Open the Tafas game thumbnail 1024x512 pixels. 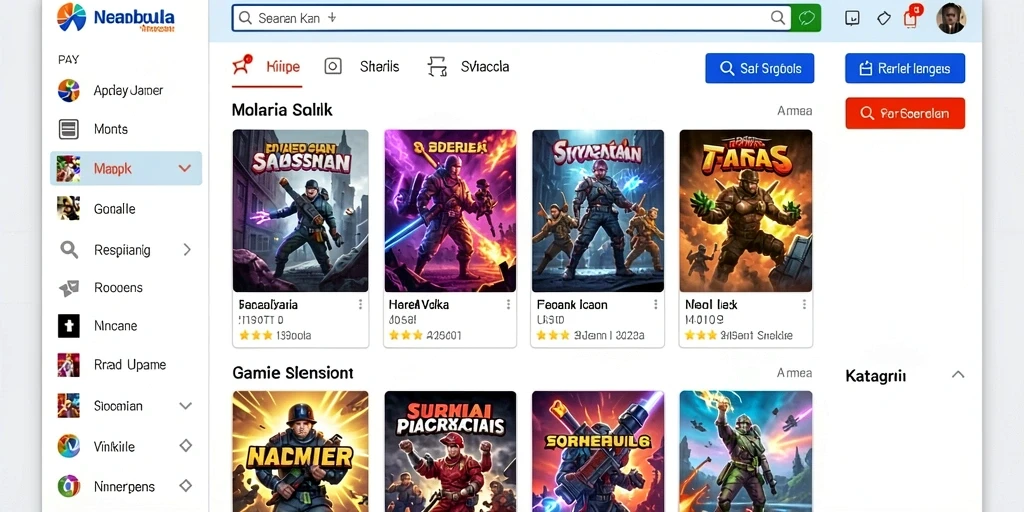pyautogui.click(x=746, y=210)
